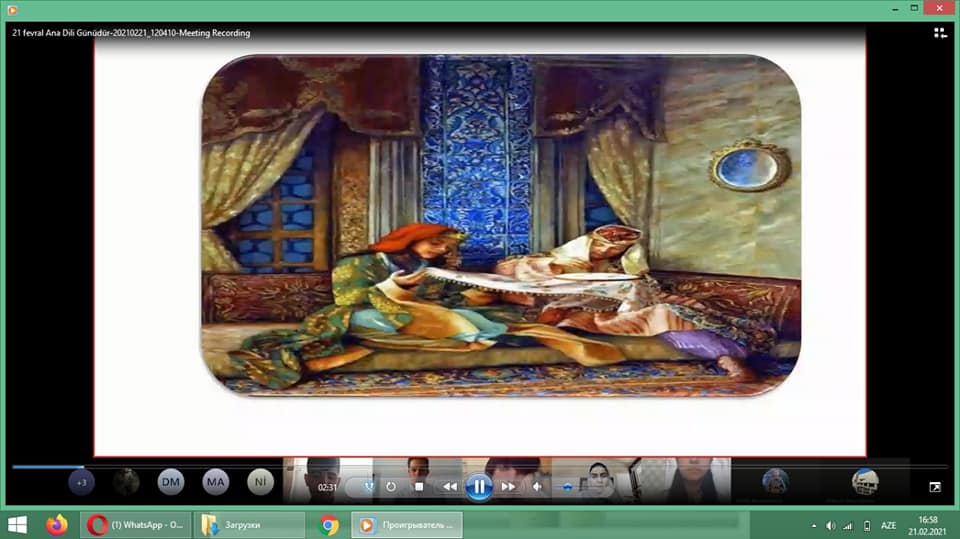Switch the AZE keyboard language
This screenshot has height=539, width=960.
tap(888, 526)
